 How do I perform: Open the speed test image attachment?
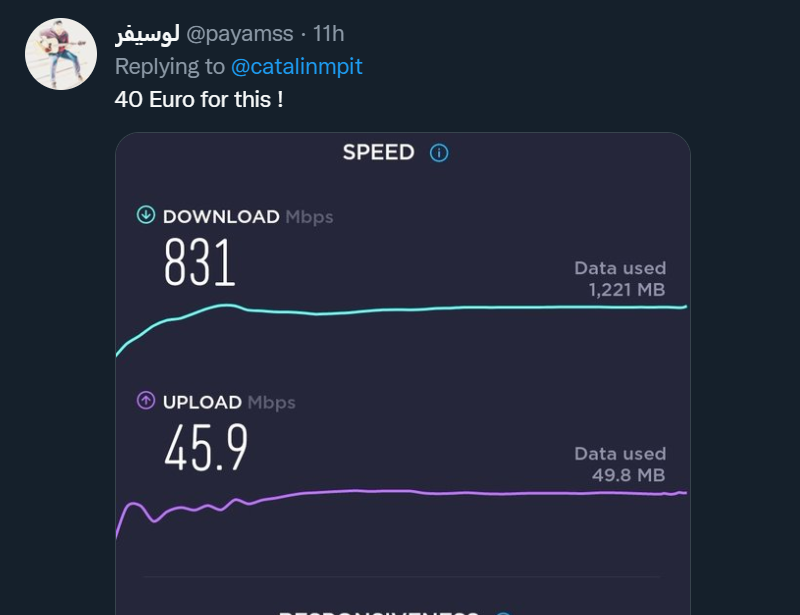403,374
